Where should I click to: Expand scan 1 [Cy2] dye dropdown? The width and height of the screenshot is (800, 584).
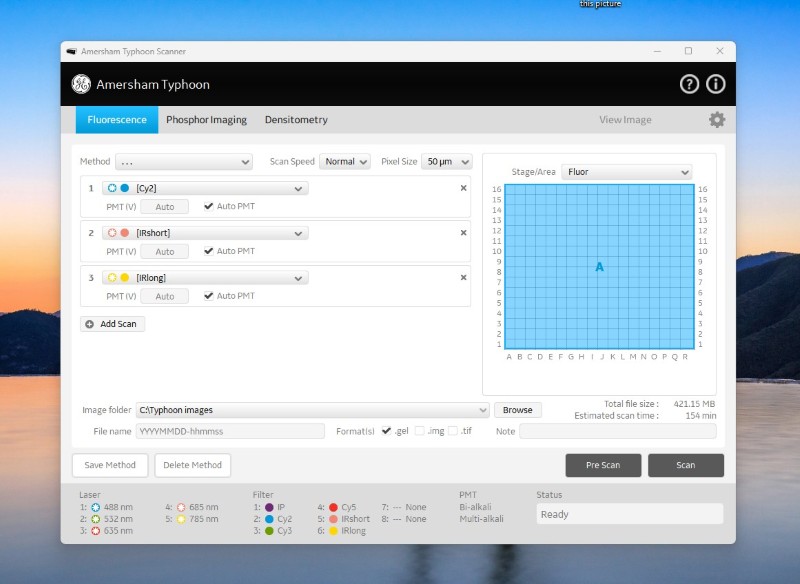coord(205,188)
